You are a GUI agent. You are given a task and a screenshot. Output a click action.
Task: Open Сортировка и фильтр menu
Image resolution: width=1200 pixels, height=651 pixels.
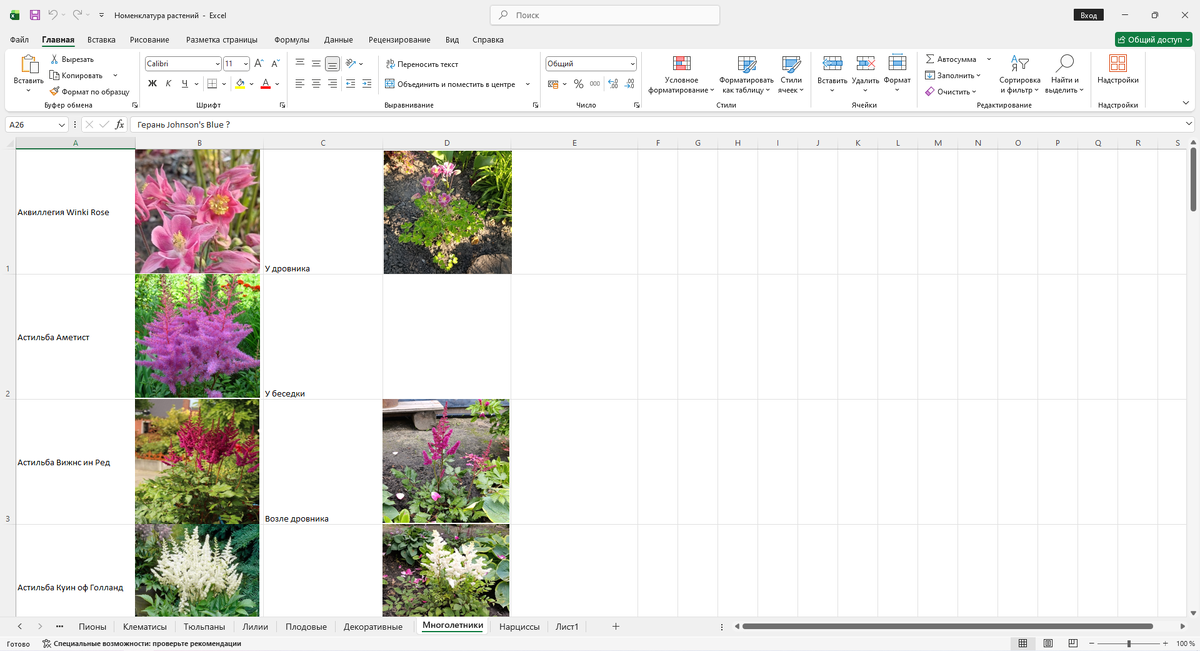click(1019, 74)
